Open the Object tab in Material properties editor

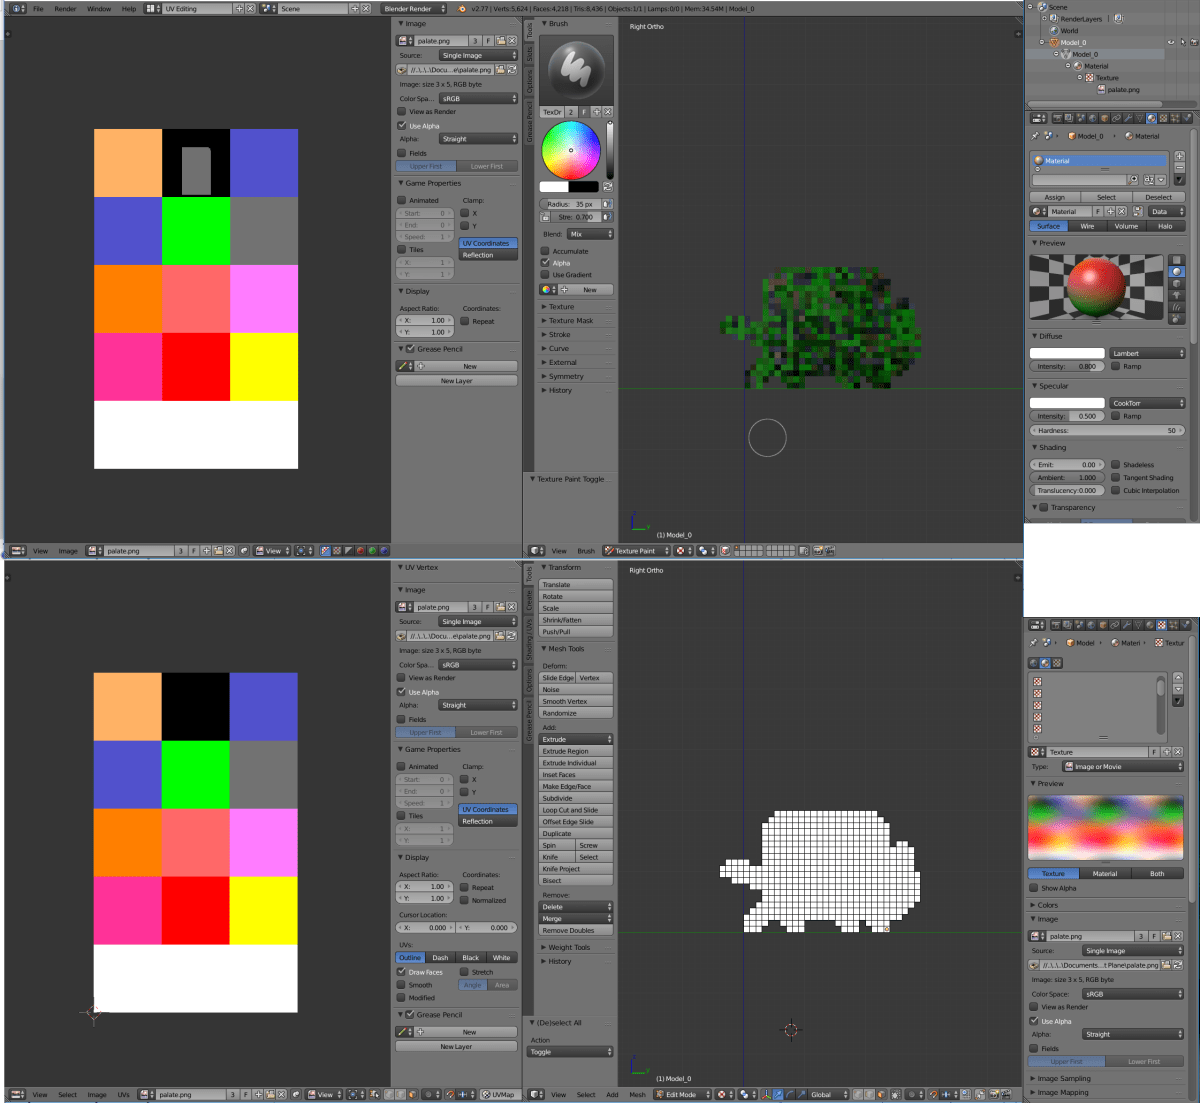(1104, 118)
